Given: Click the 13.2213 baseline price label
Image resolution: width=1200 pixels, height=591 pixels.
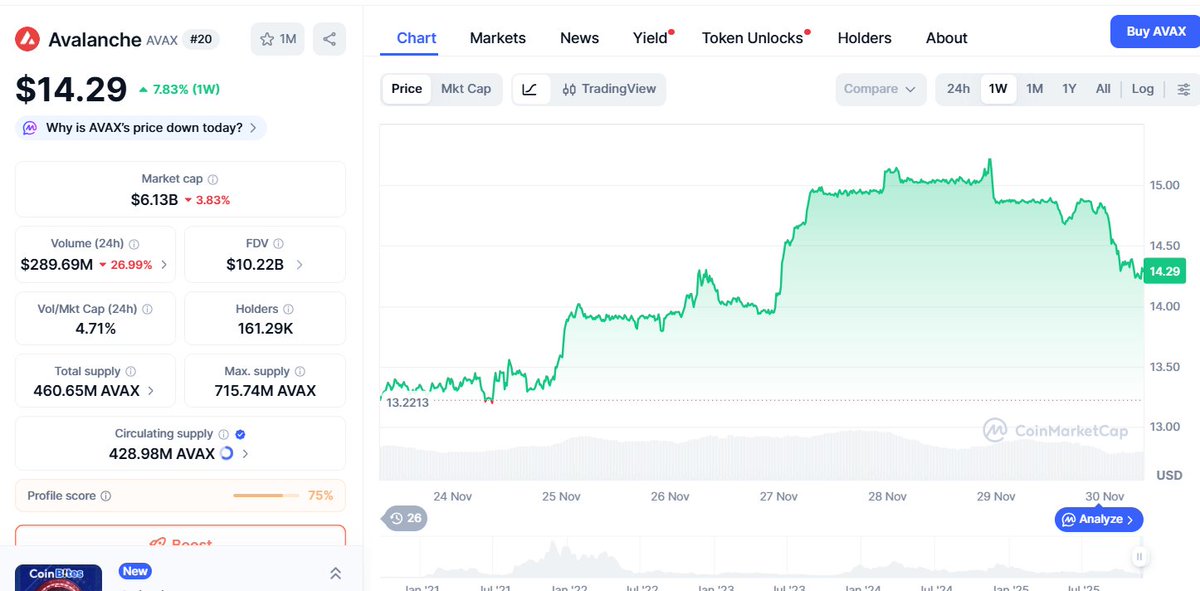Looking at the screenshot, I should click(407, 403).
